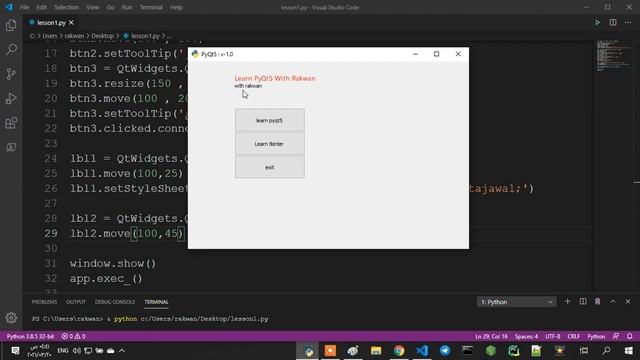This screenshot has width=640, height=360.
Task: Switch to the PROBLEMS panel tab
Action: click(44, 302)
